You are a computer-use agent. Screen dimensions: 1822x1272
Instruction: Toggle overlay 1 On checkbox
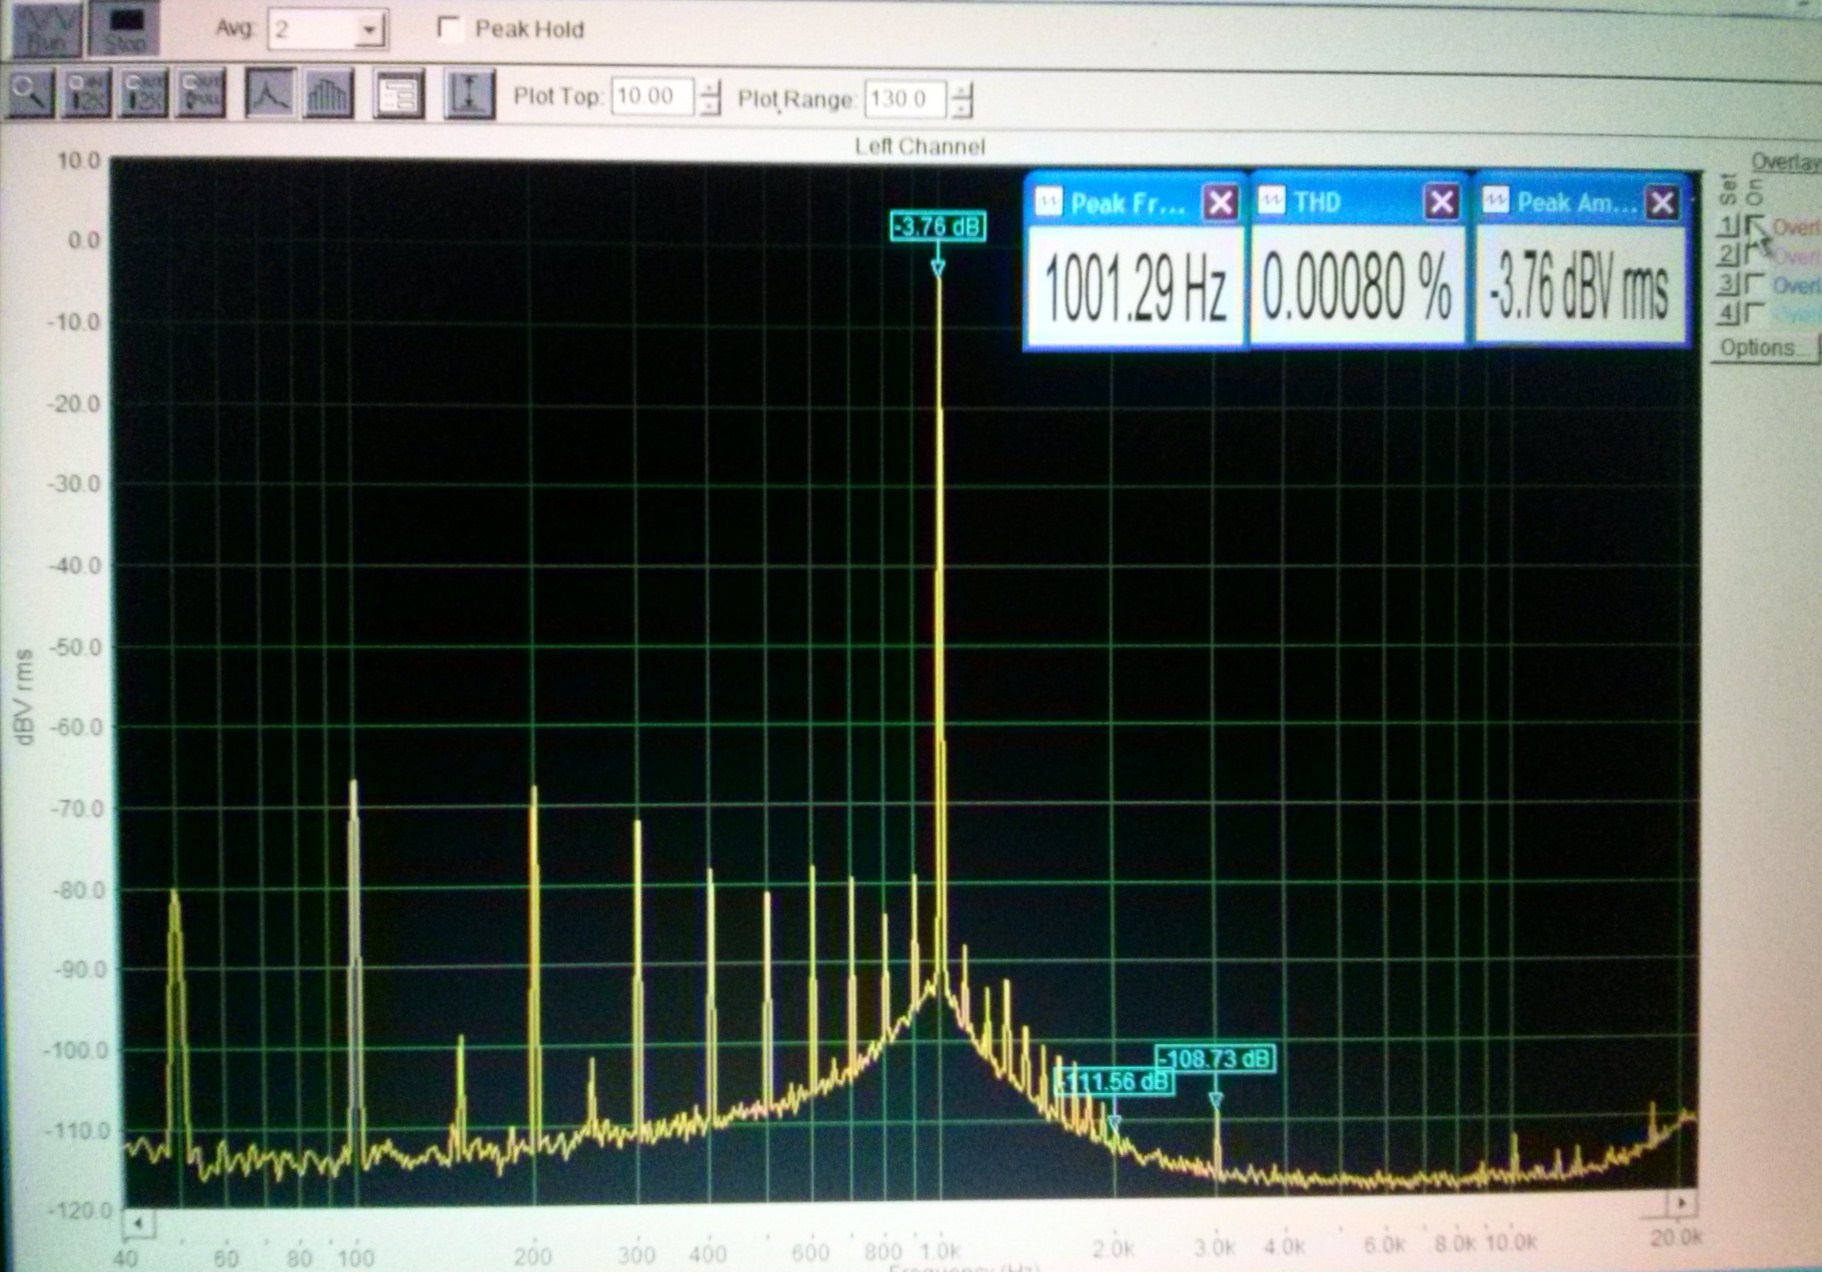tap(1755, 226)
